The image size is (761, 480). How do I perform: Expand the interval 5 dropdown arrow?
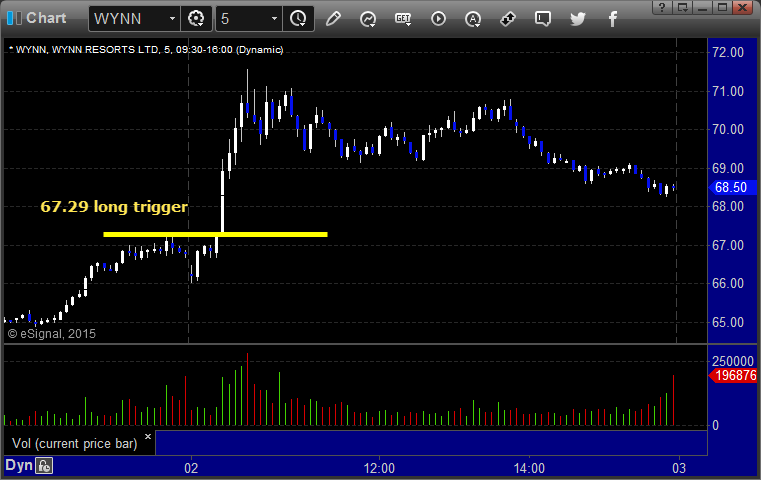tap(274, 19)
